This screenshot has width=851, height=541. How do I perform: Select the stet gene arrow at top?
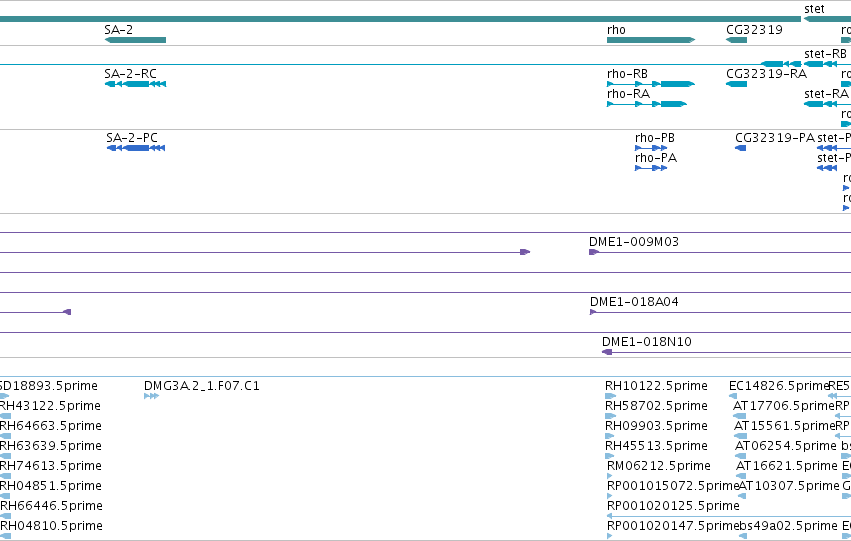point(827,19)
